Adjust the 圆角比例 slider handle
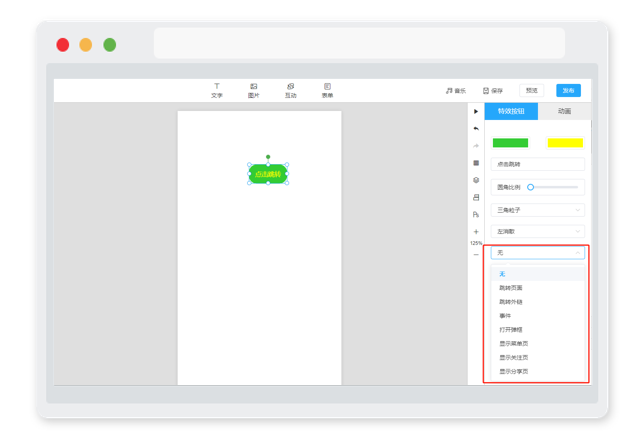Screen dimensions: 640x440 531,187
